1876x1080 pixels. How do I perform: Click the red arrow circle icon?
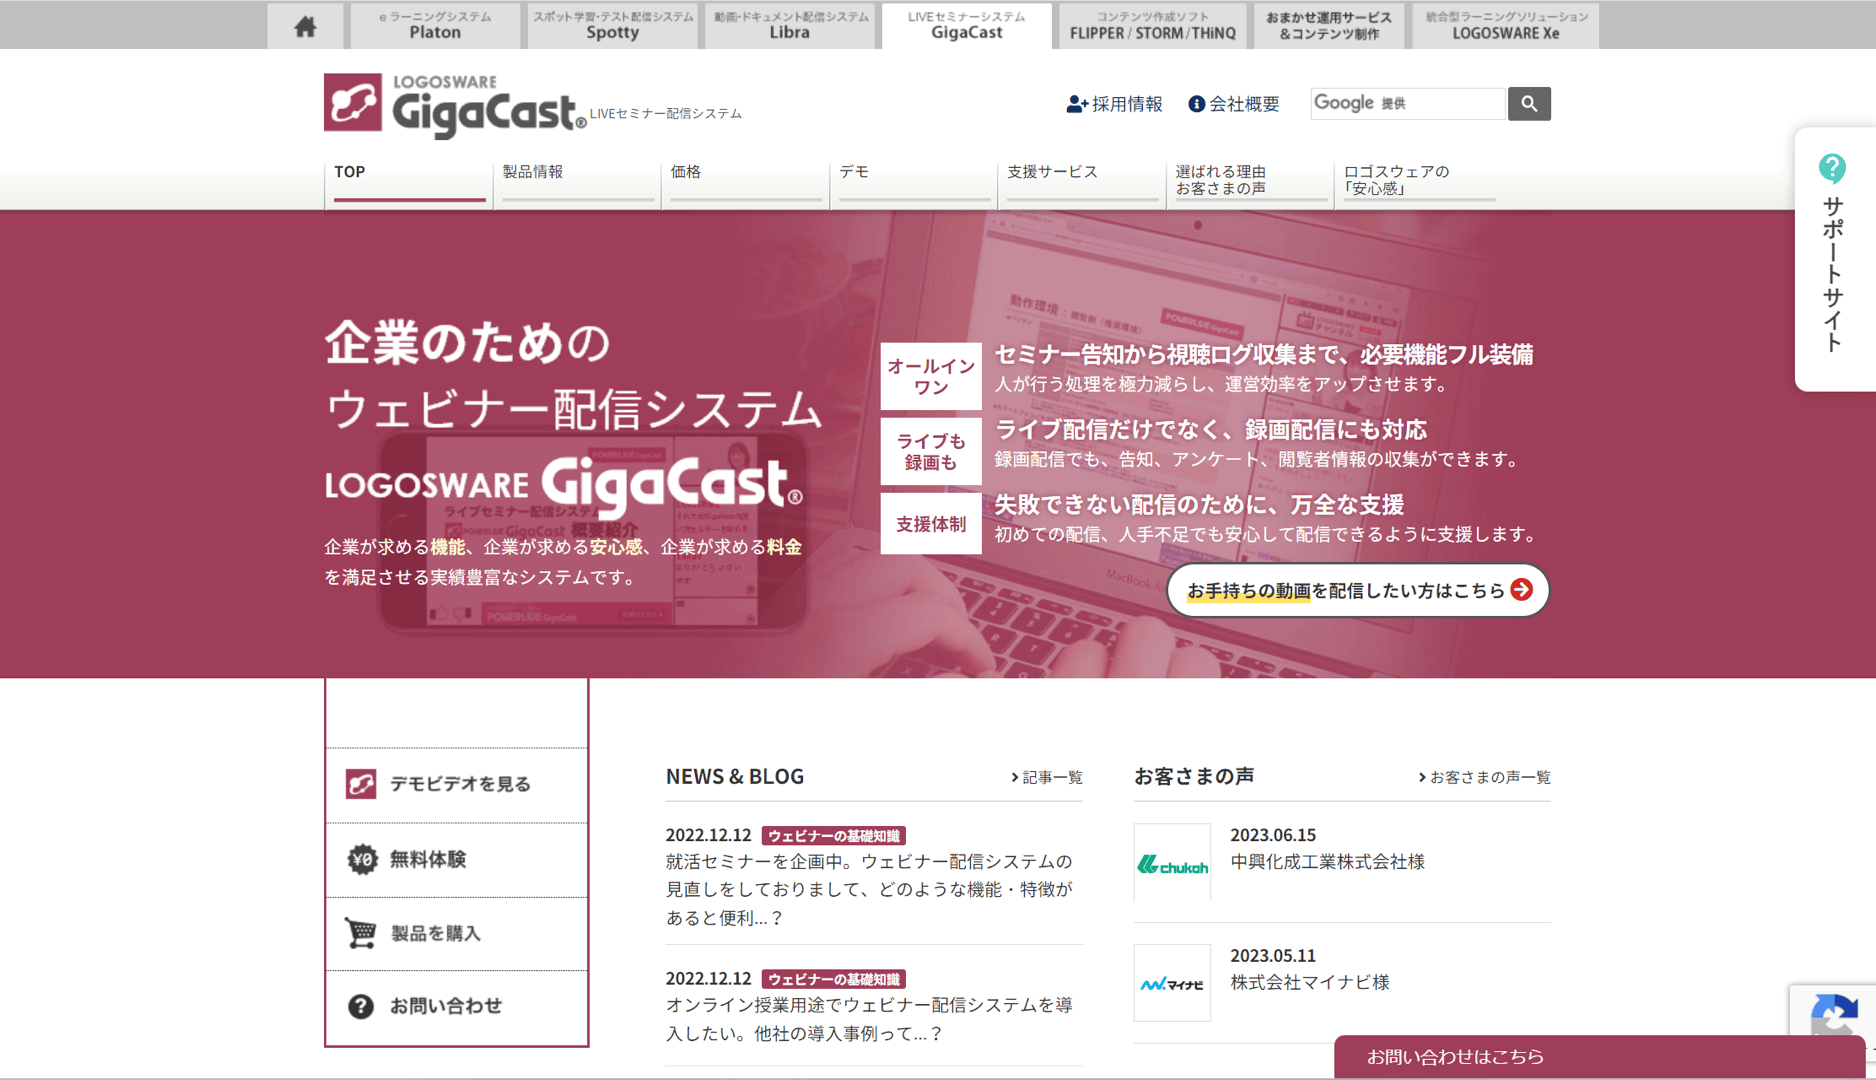coord(1521,590)
